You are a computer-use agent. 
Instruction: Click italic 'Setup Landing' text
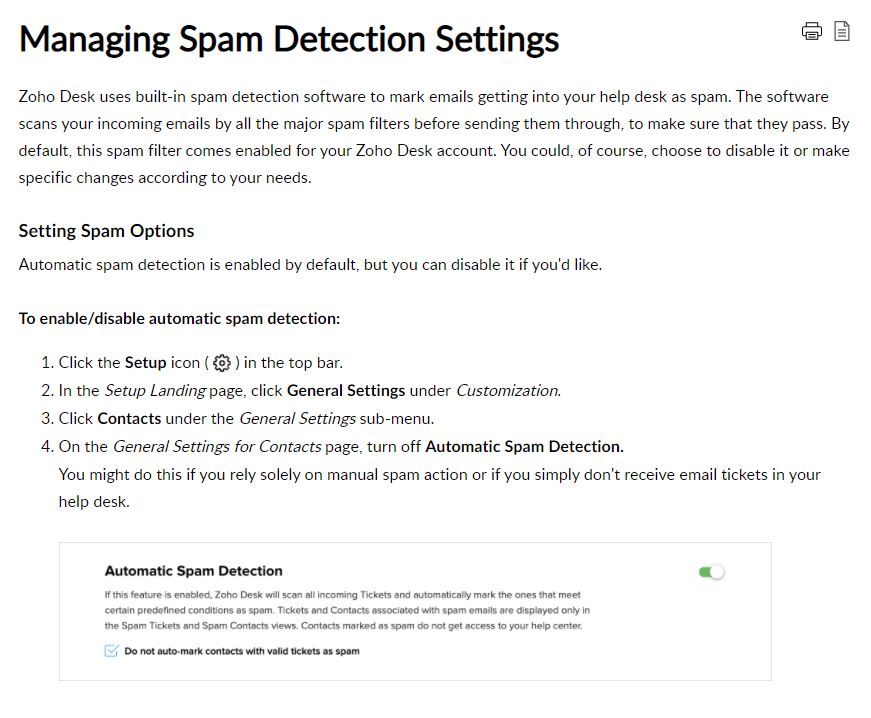tap(155, 390)
